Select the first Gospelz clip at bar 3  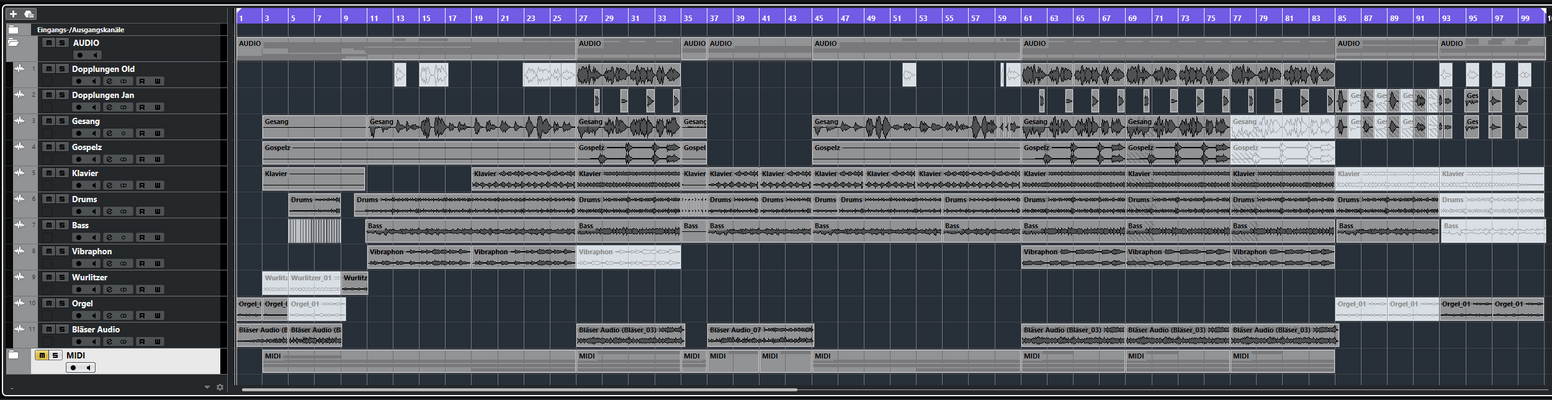click(419, 152)
